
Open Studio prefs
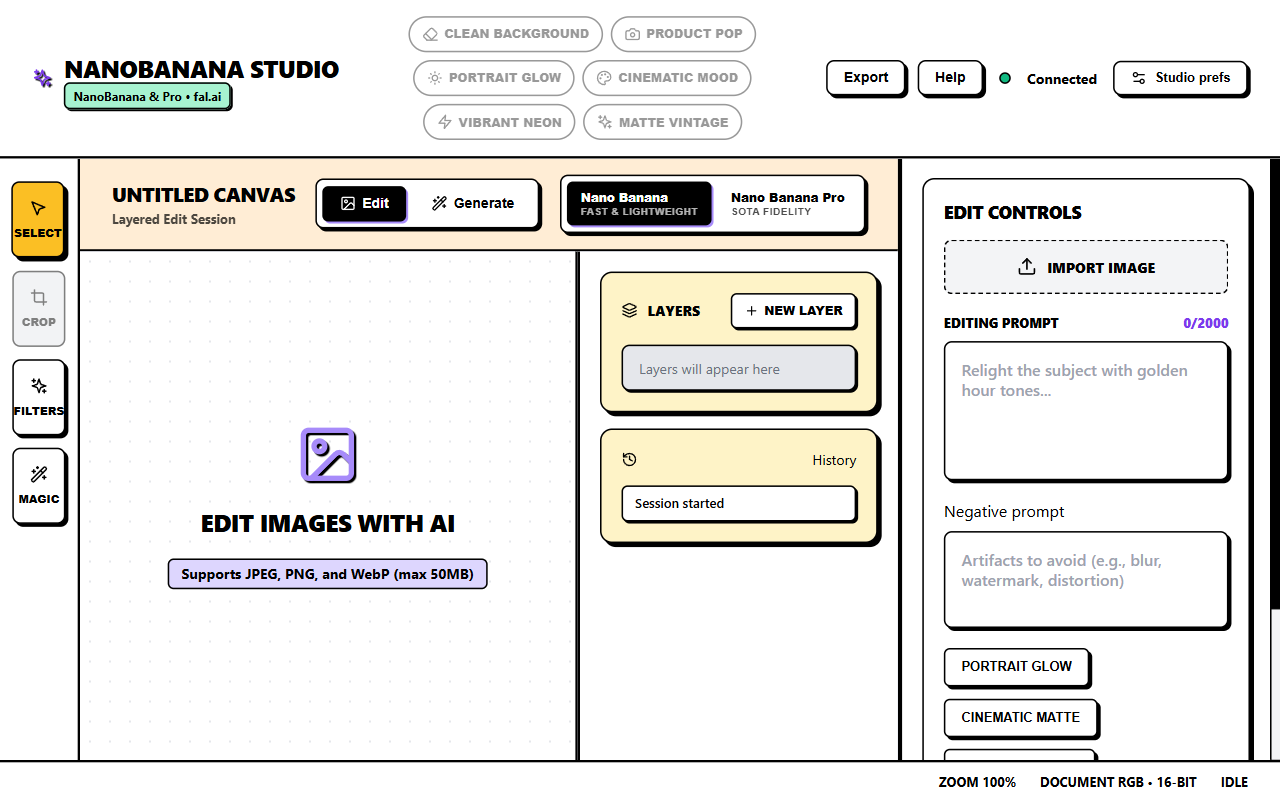click(x=1181, y=78)
